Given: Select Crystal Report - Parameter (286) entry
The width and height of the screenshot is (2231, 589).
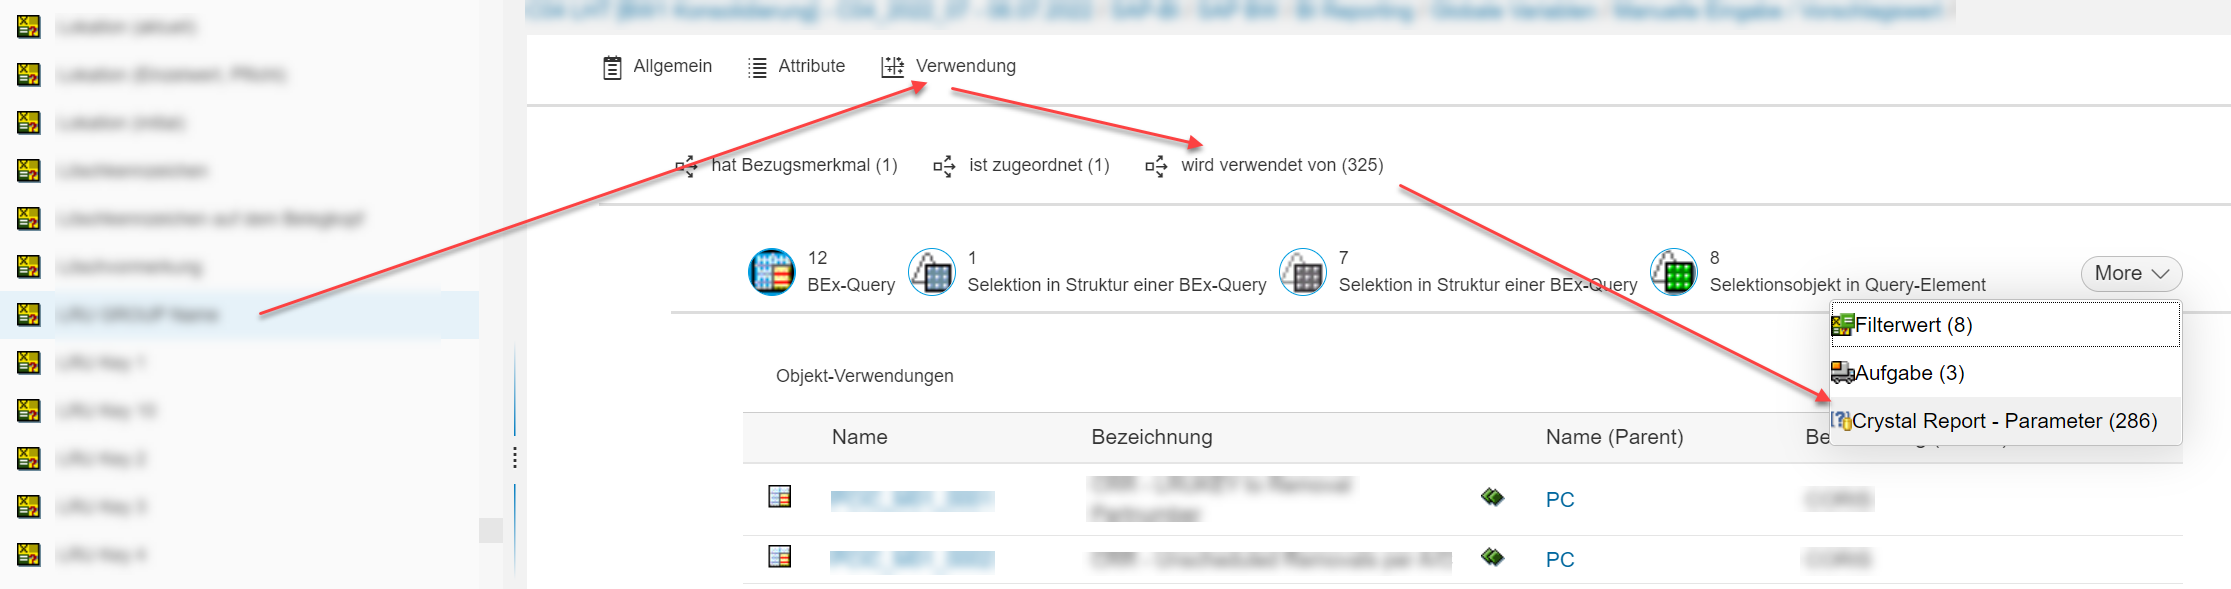Looking at the screenshot, I should coord(2004,421).
